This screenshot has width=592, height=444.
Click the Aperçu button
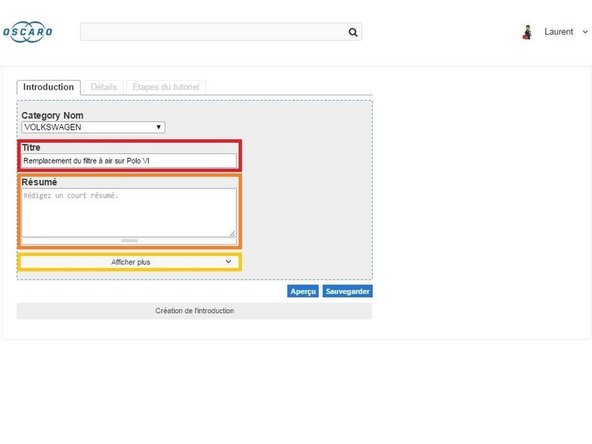[x=303, y=291]
